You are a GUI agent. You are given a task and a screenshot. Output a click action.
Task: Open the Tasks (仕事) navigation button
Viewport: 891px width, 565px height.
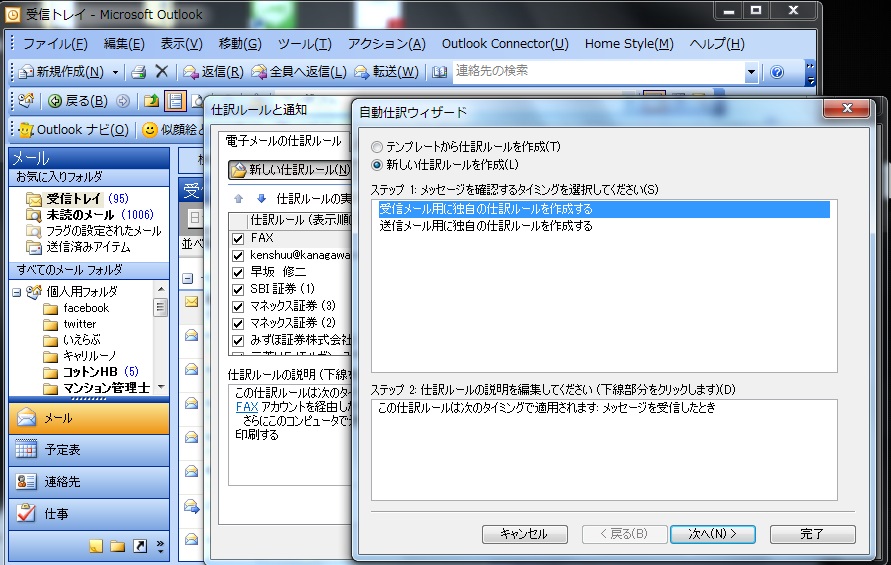(89, 514)
